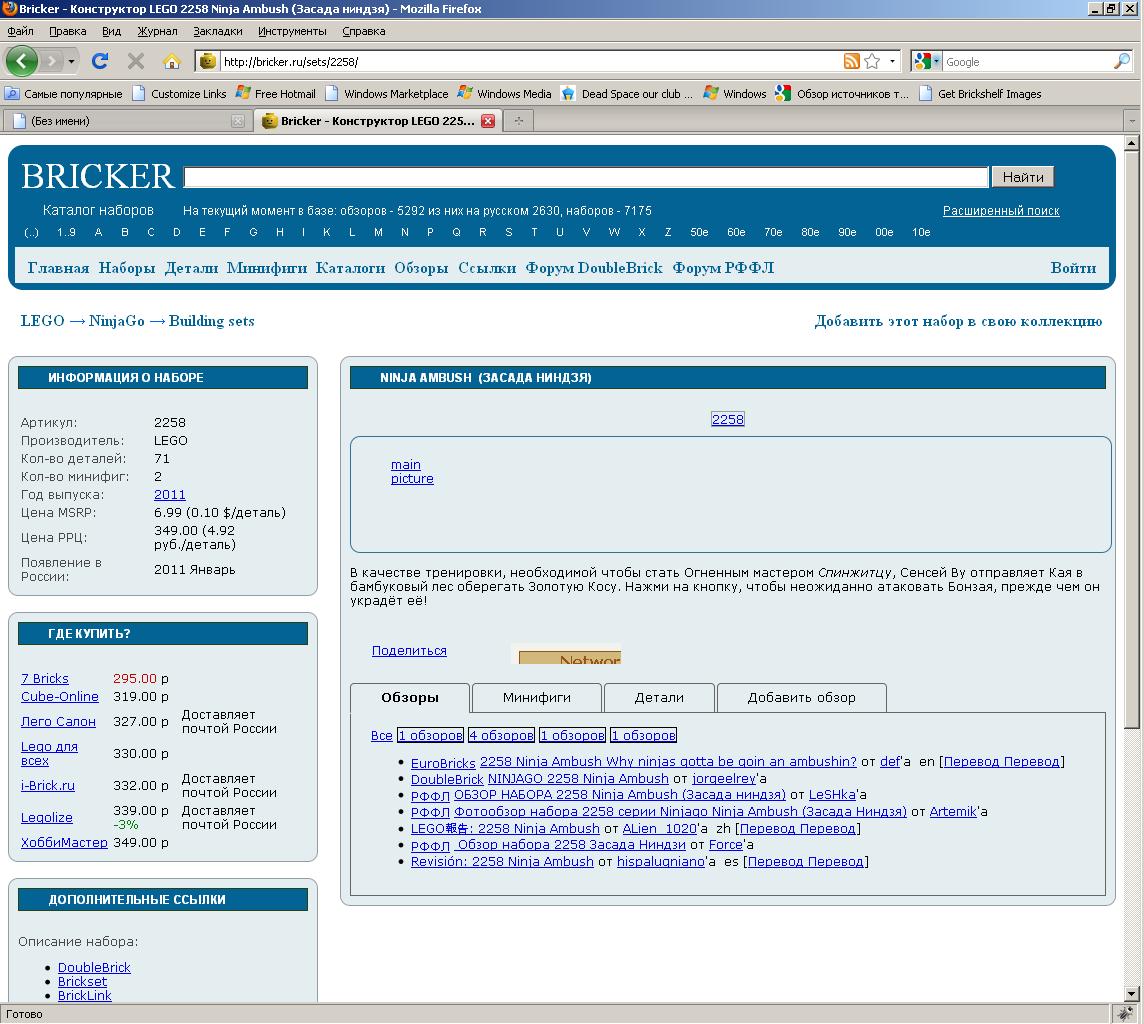Open the 7 Bricks shop link
This screenshot has height=1024, width=1144.
tap(45, 678)
